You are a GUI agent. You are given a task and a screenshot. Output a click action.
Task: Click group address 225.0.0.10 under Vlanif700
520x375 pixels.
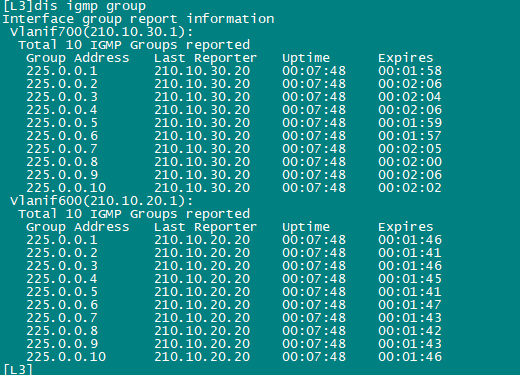(x=66, y=188)
